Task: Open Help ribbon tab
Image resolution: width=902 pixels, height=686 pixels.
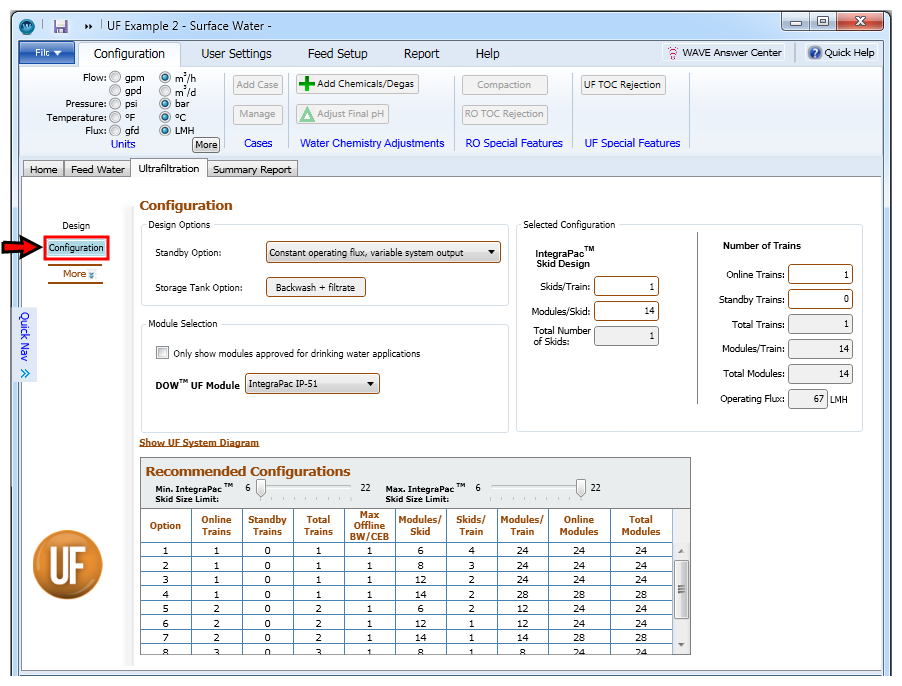Action: pyautogui.click(x=487, y=54)
